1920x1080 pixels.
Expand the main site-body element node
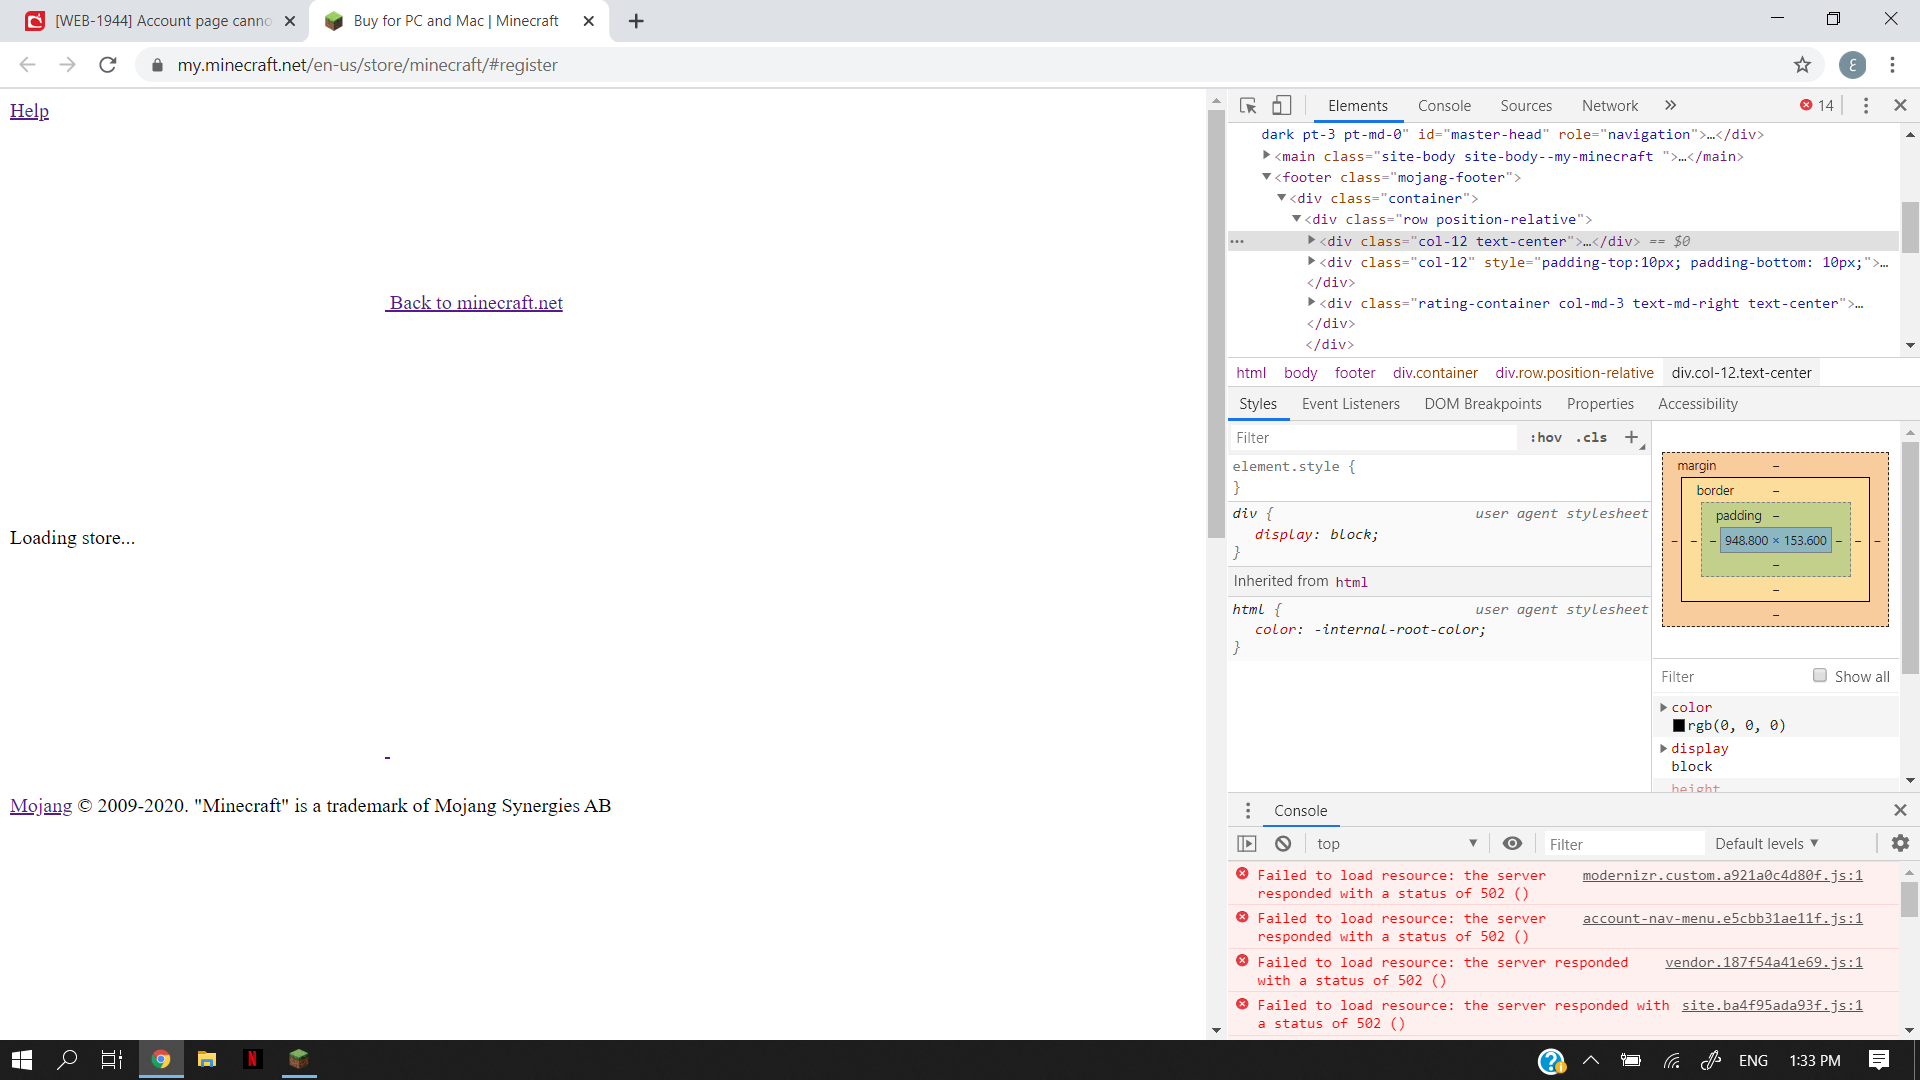tap(1267, 156)
